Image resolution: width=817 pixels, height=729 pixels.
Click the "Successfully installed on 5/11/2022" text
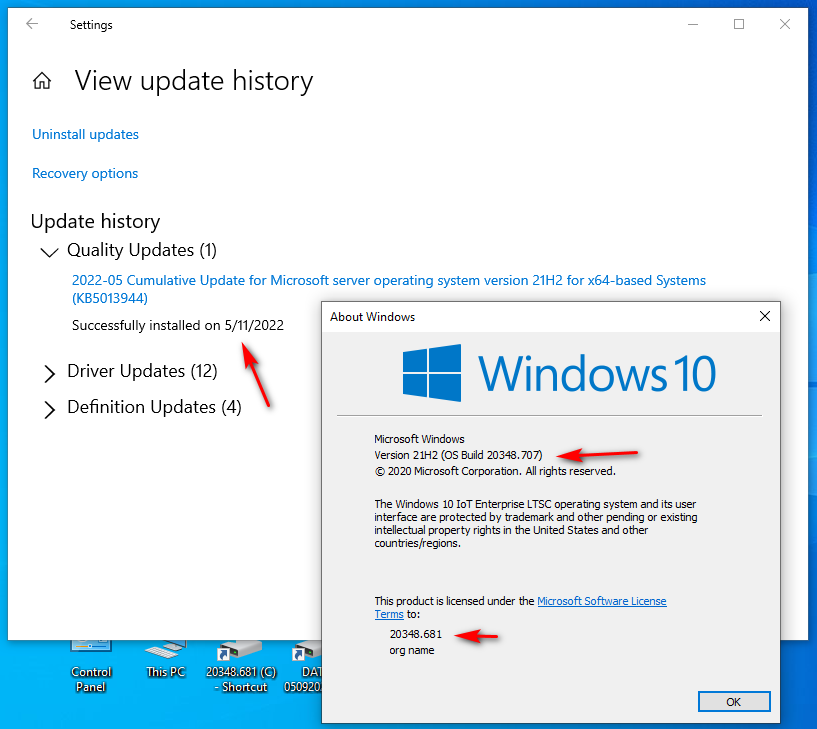coord(178,326)
